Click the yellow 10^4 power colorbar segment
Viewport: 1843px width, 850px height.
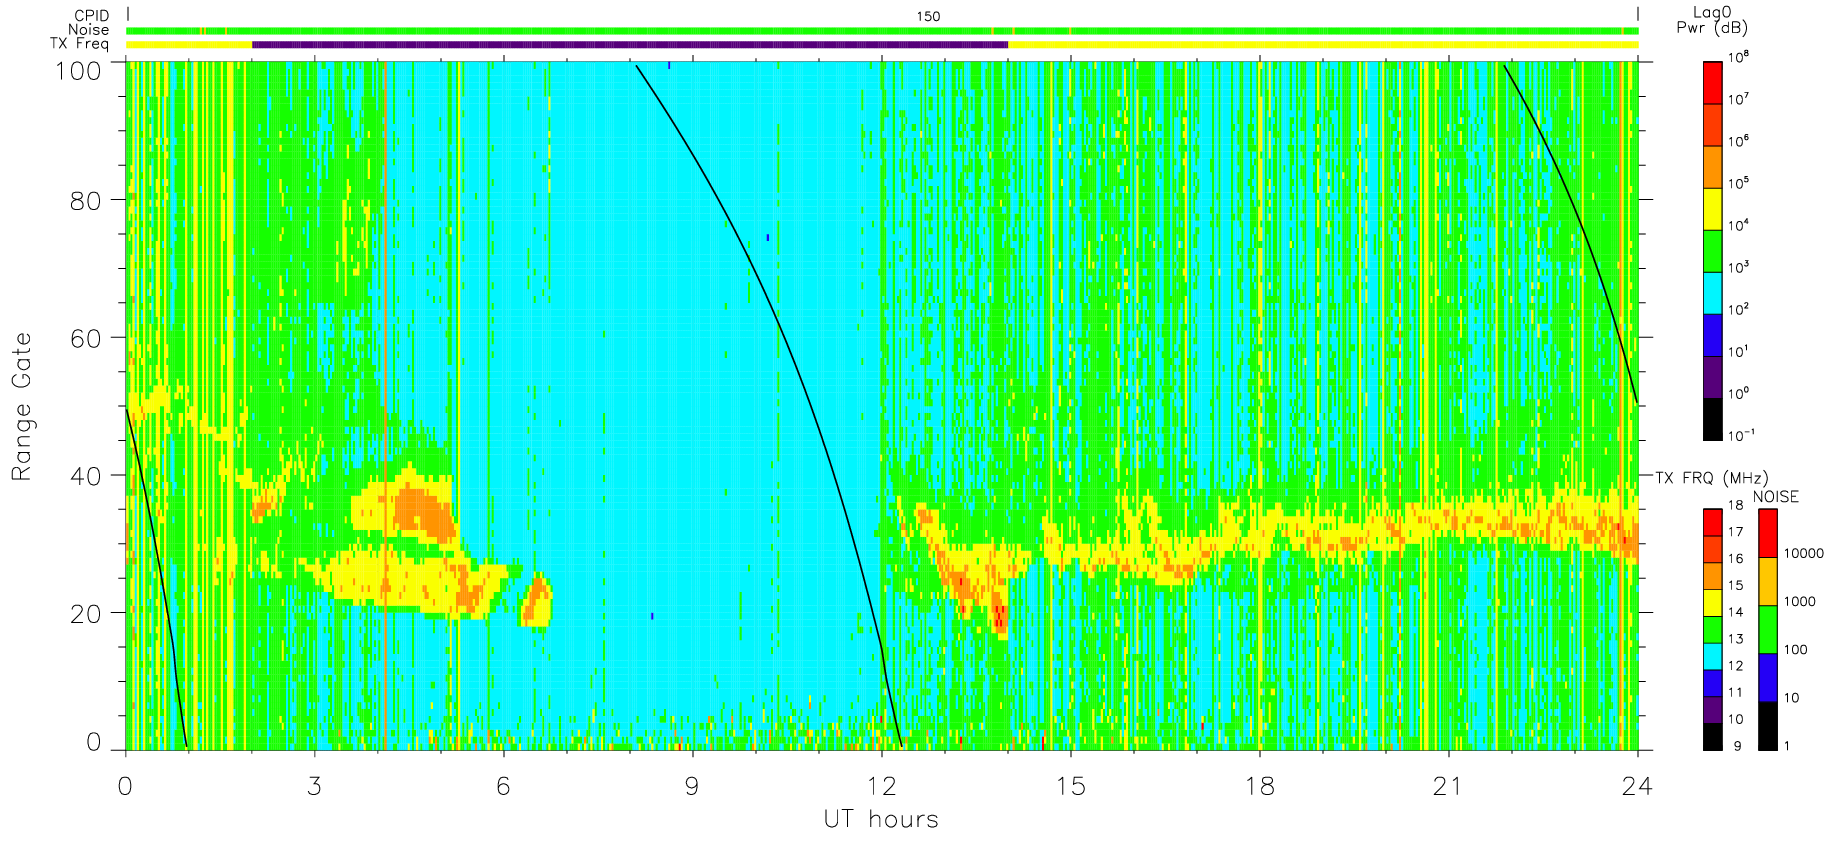(1712, 209)
